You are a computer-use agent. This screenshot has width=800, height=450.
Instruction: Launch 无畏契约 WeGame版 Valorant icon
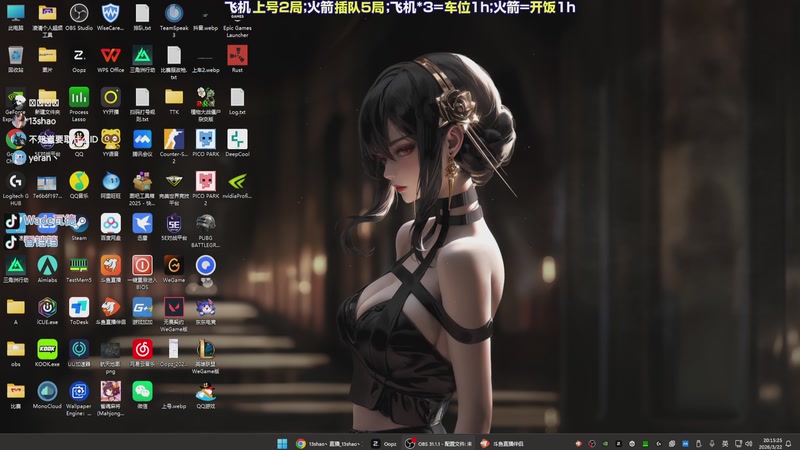(x=174, y=307)
